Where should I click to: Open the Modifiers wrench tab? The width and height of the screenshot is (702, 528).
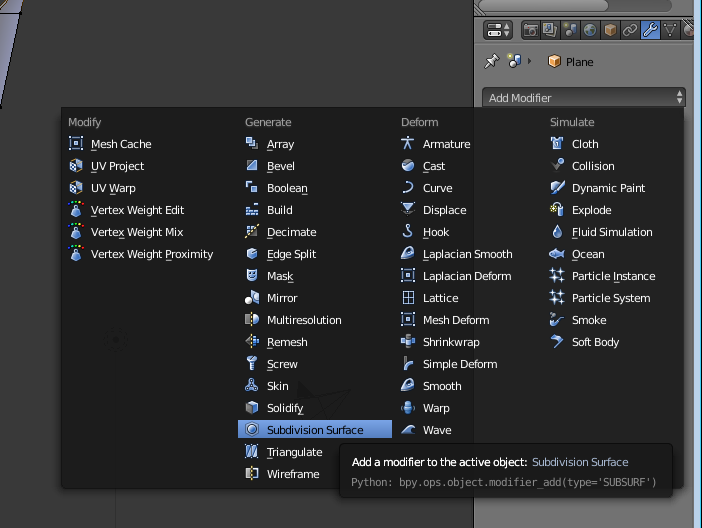click(650, 30)
